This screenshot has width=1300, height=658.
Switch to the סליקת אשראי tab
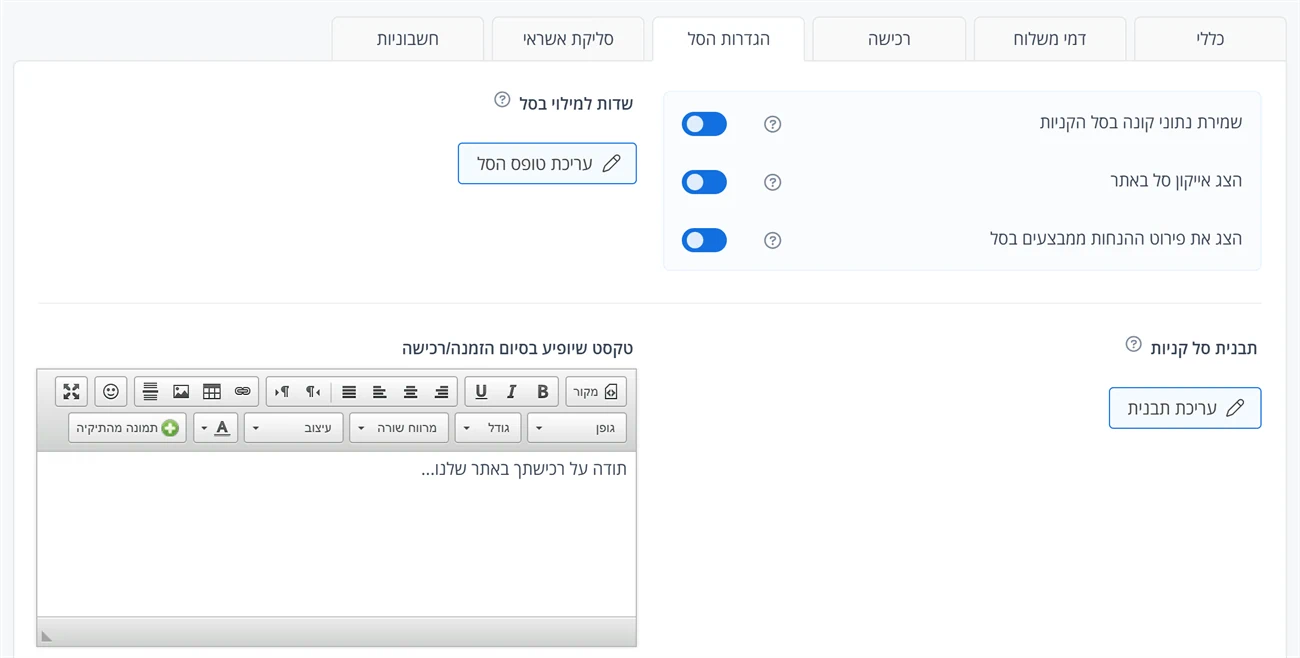coord(568,40)
